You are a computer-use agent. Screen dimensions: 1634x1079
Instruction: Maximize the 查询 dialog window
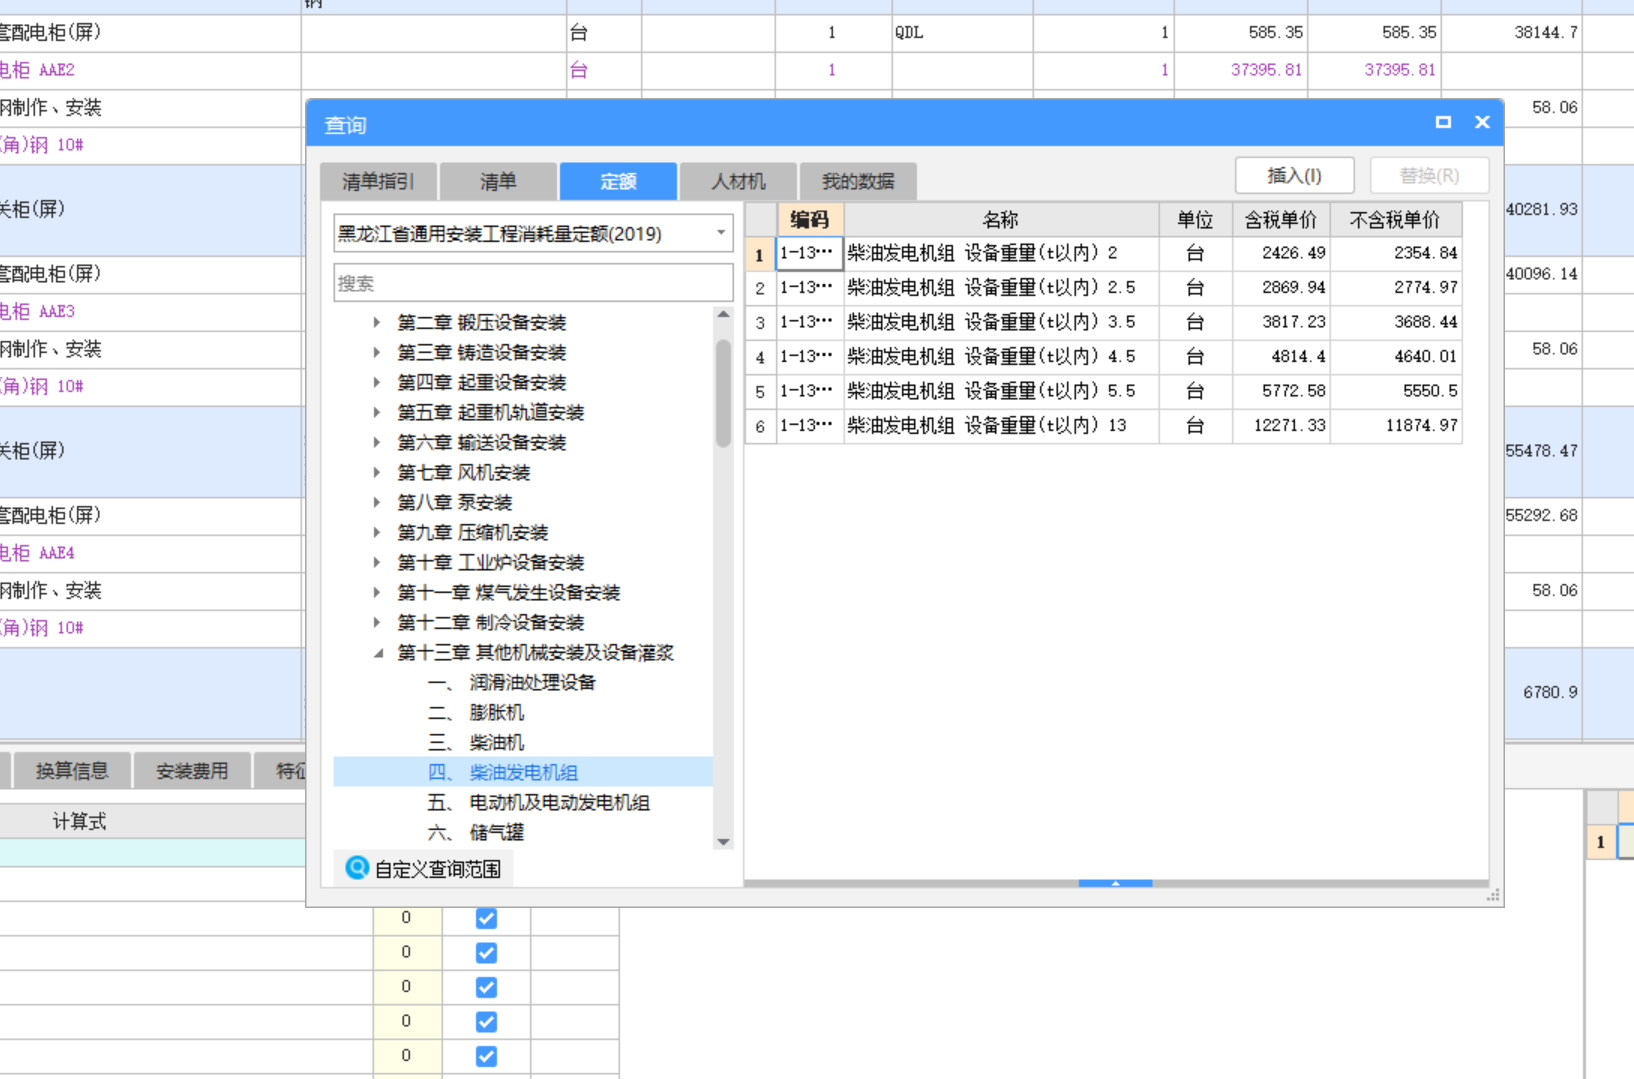[1443, 122]
